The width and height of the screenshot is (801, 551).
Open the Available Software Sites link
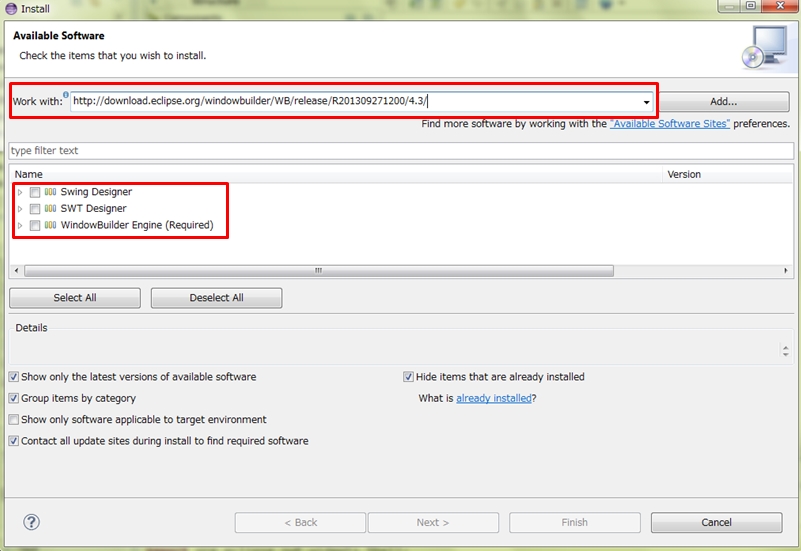coord(669,124)
